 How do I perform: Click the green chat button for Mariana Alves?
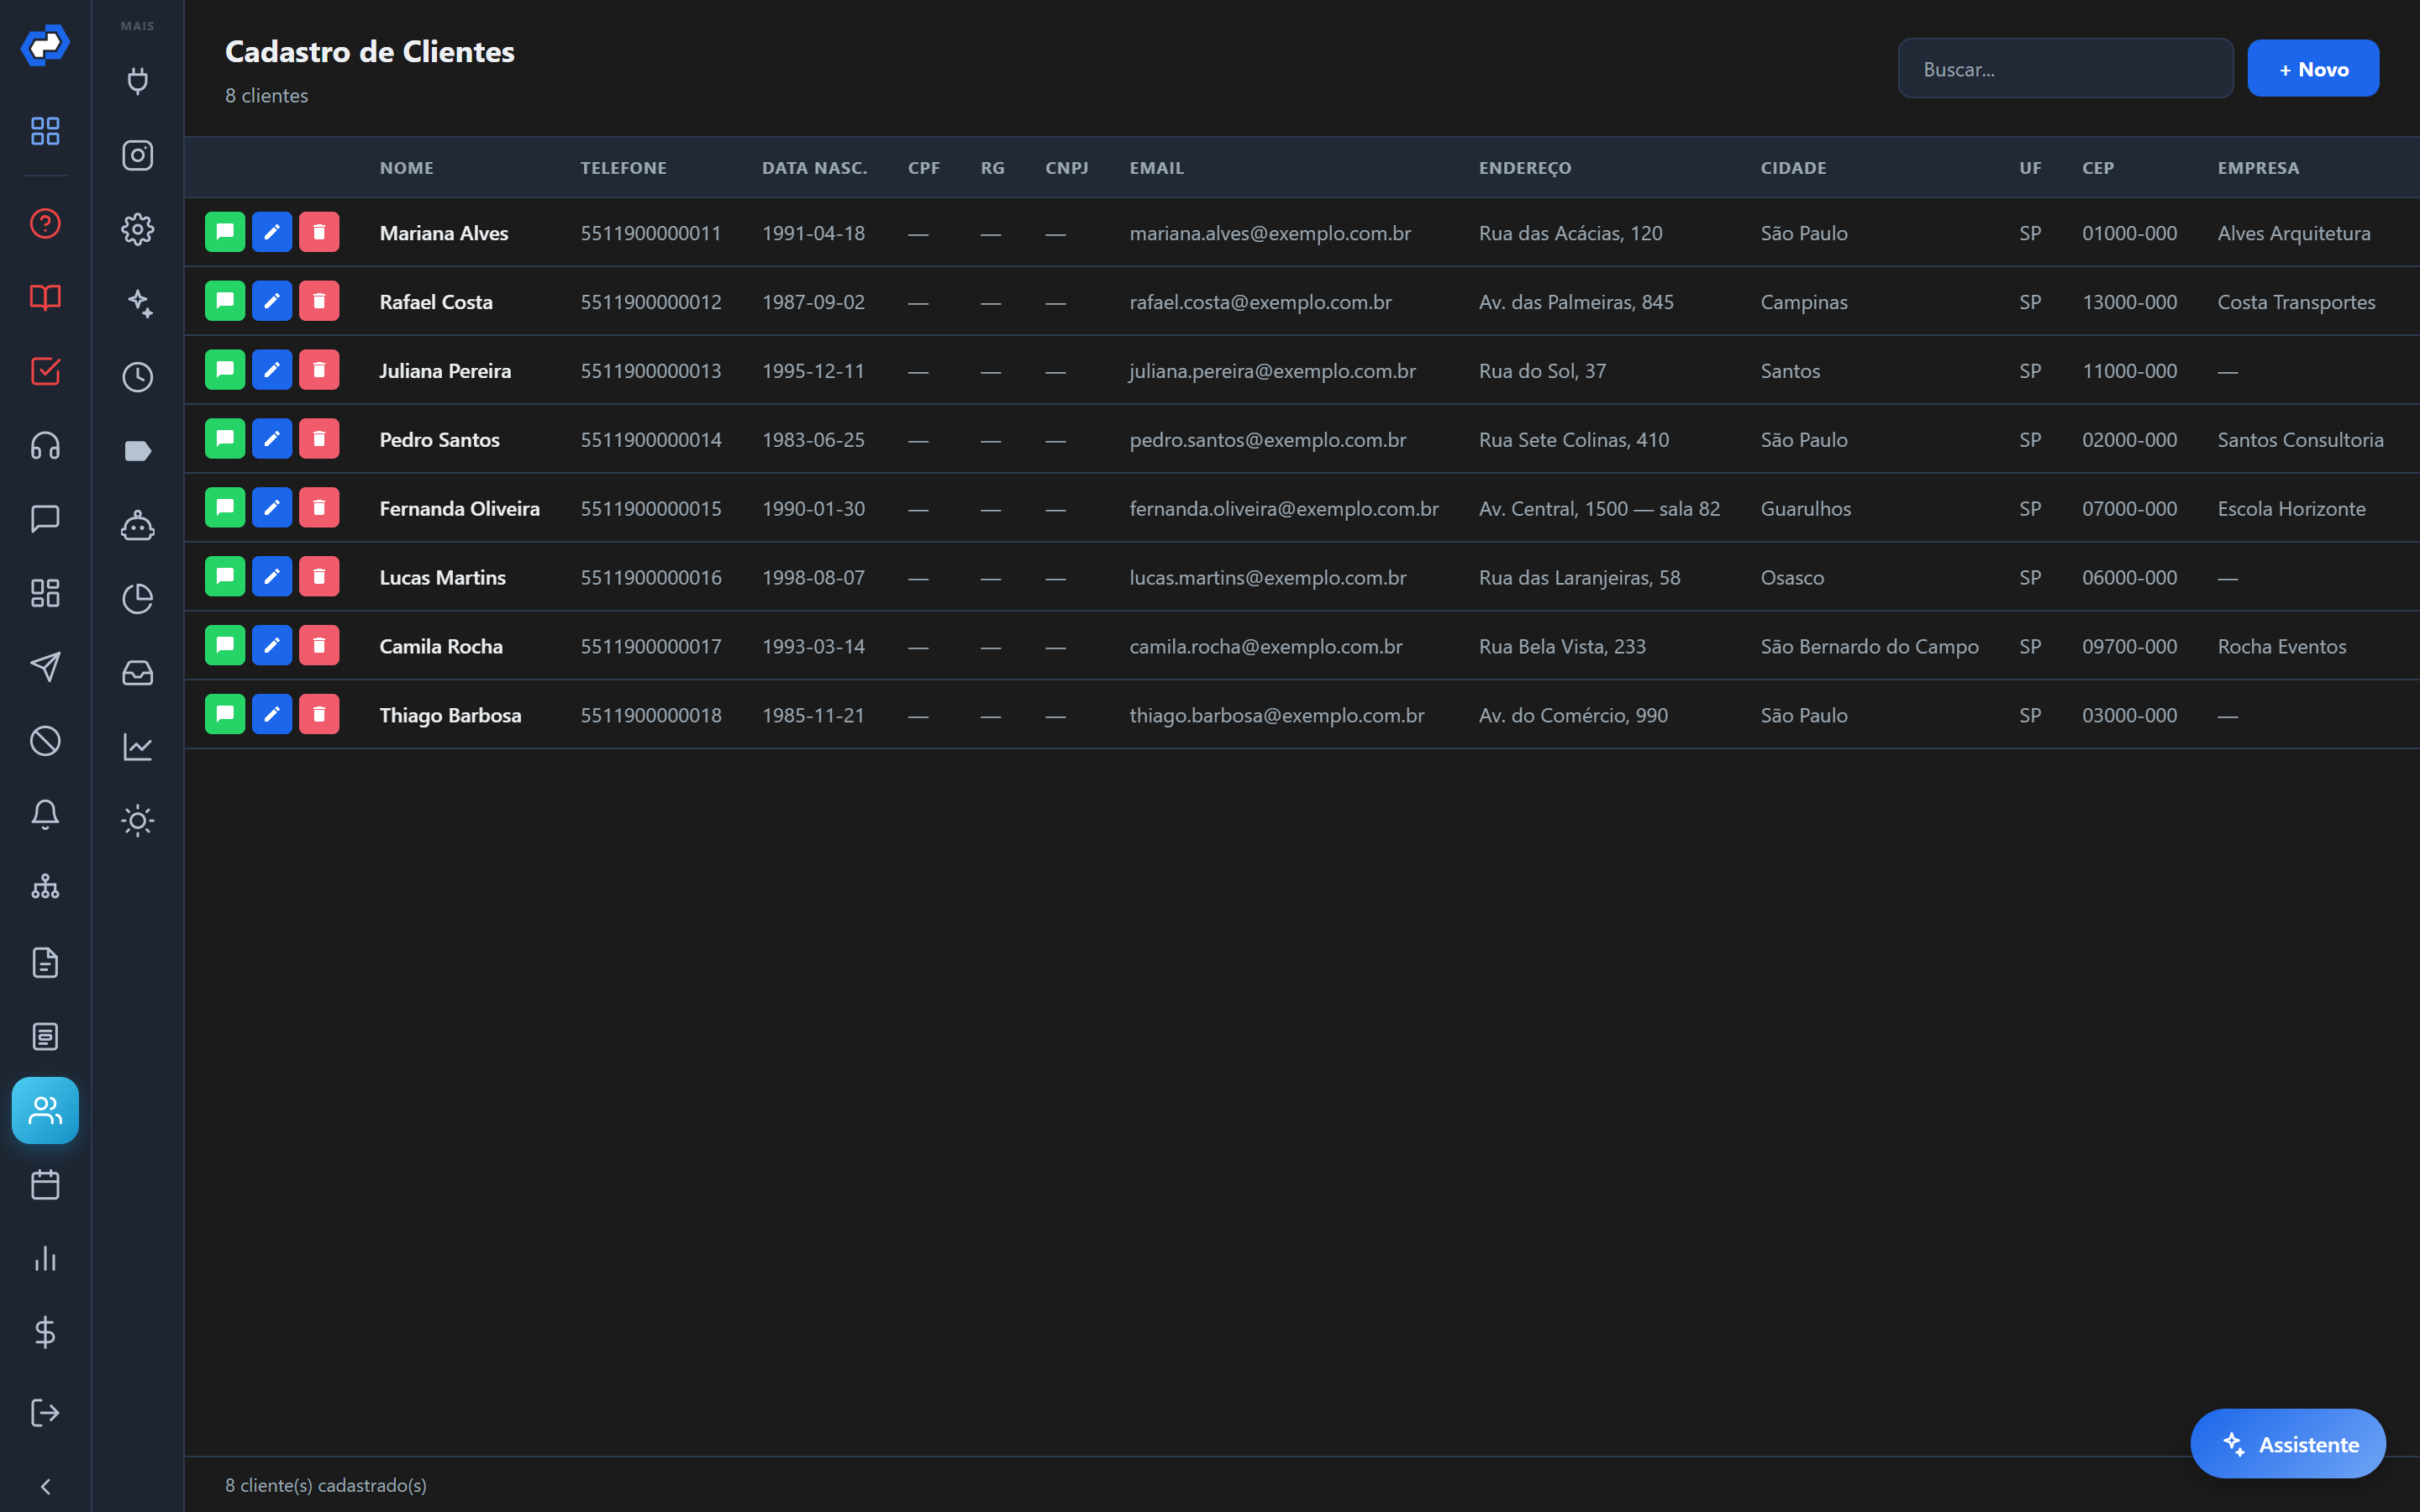coord(225,232)
